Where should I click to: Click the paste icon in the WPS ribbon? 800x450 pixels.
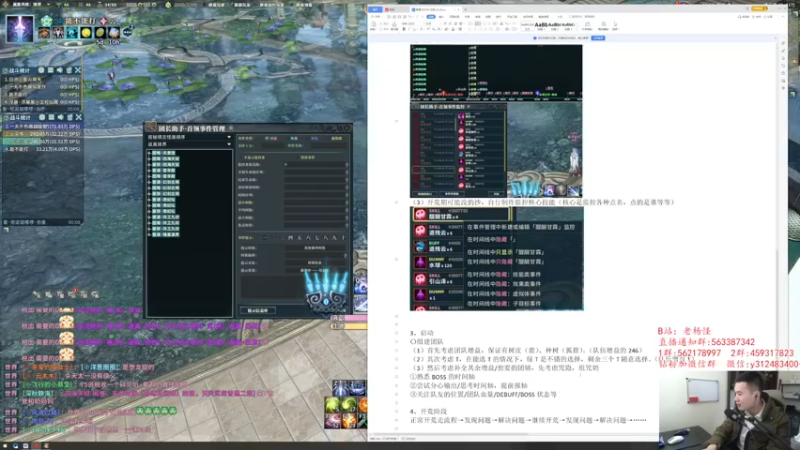point(373,26)
